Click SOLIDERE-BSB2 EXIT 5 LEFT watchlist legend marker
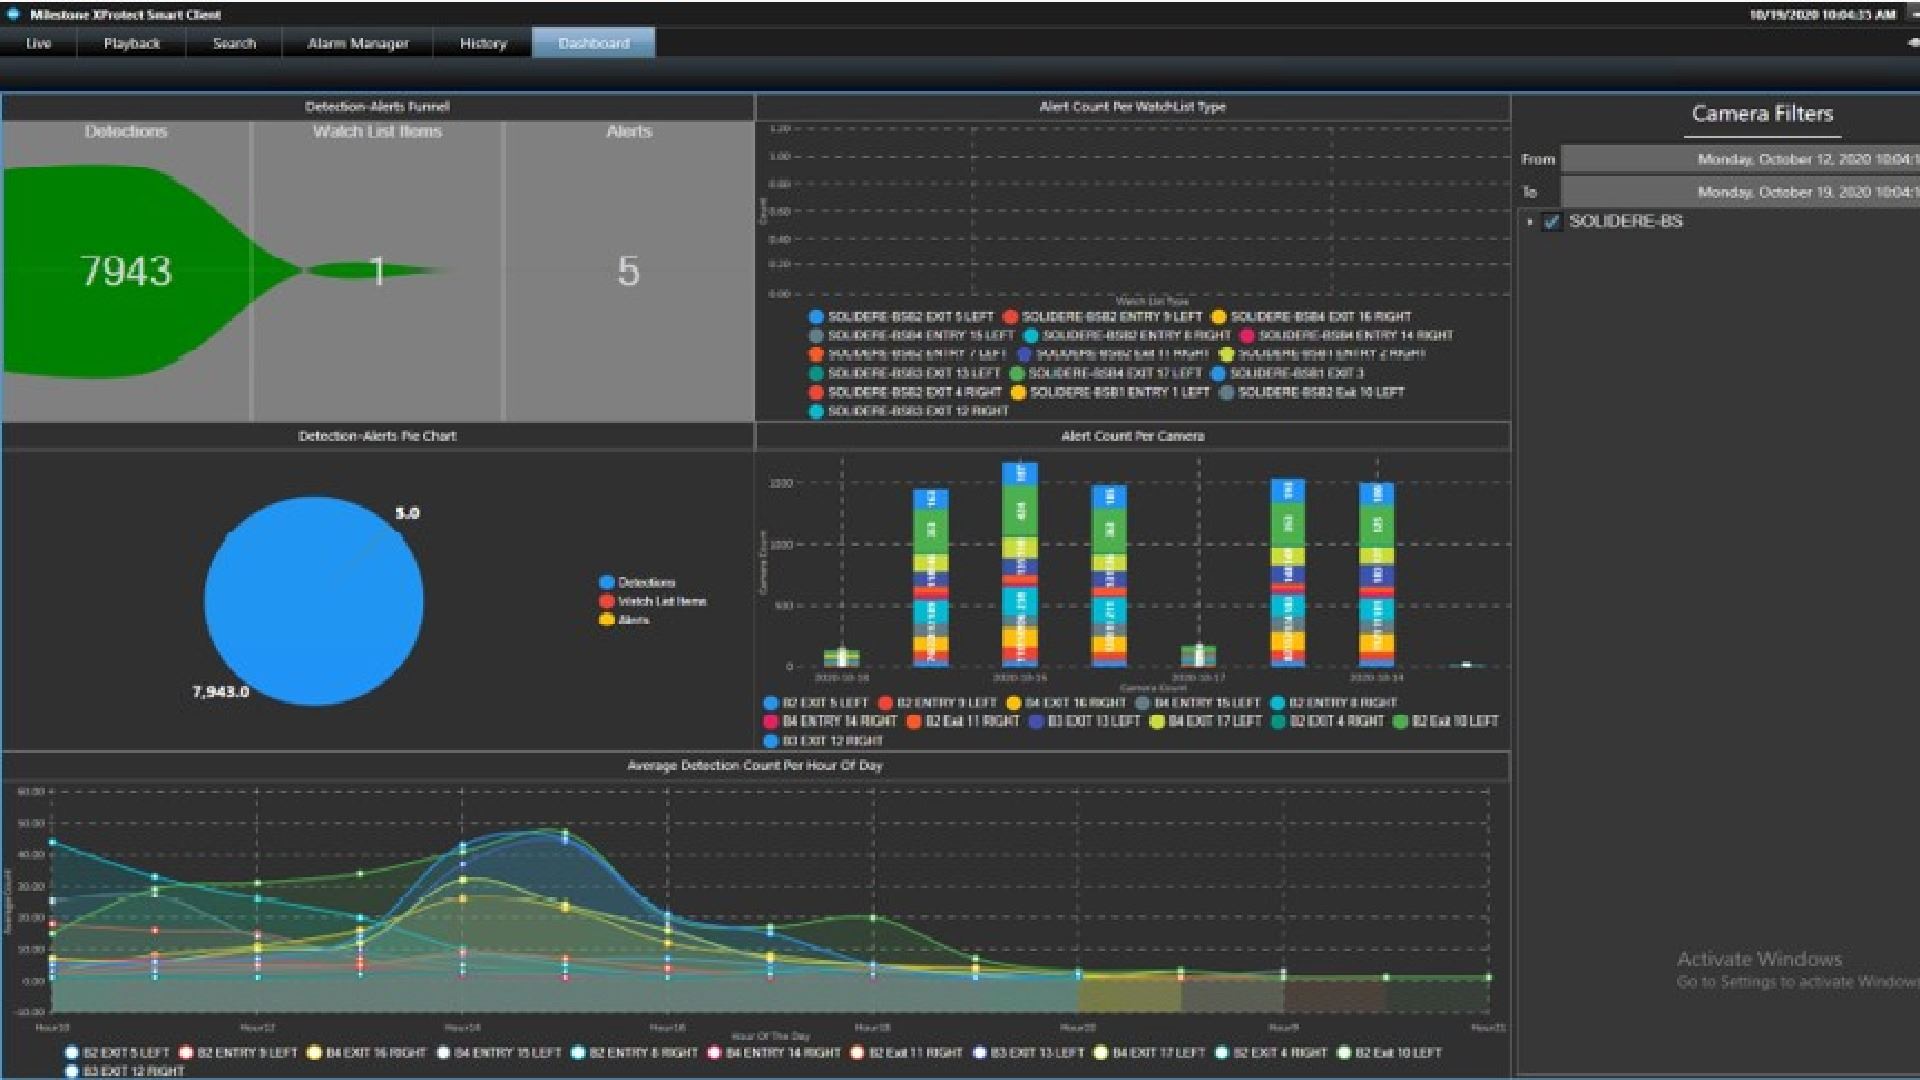 [x=816, y=317]
